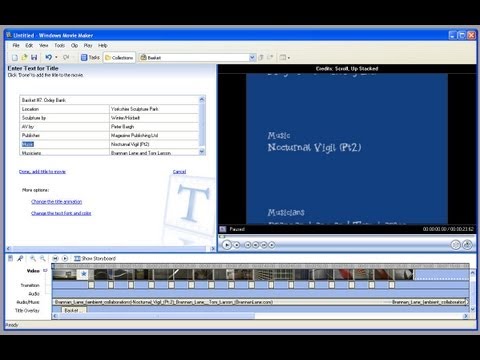
Task: Select the 'Publisher' credits cell
Action: [x=64, y=135]
